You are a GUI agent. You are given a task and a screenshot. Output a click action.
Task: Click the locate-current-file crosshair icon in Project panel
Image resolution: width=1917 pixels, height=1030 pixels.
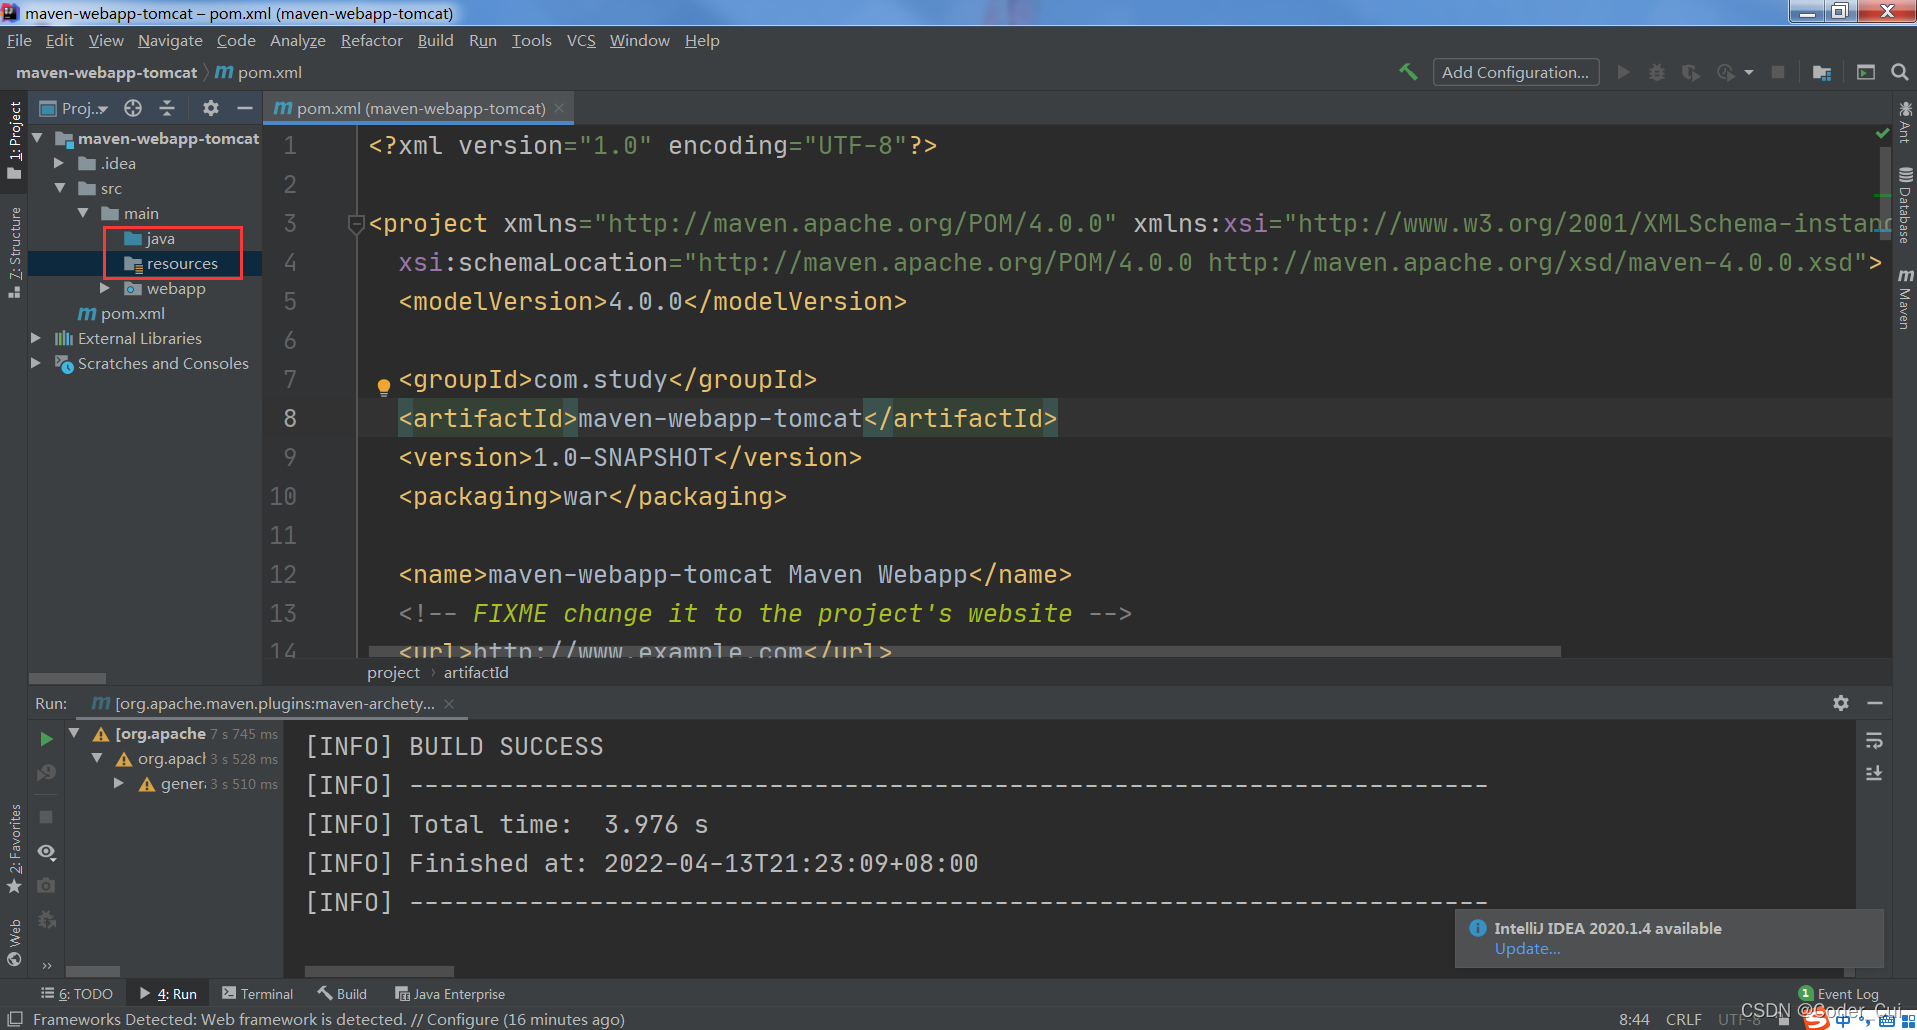pyautogui.click(x=133, y=108)
